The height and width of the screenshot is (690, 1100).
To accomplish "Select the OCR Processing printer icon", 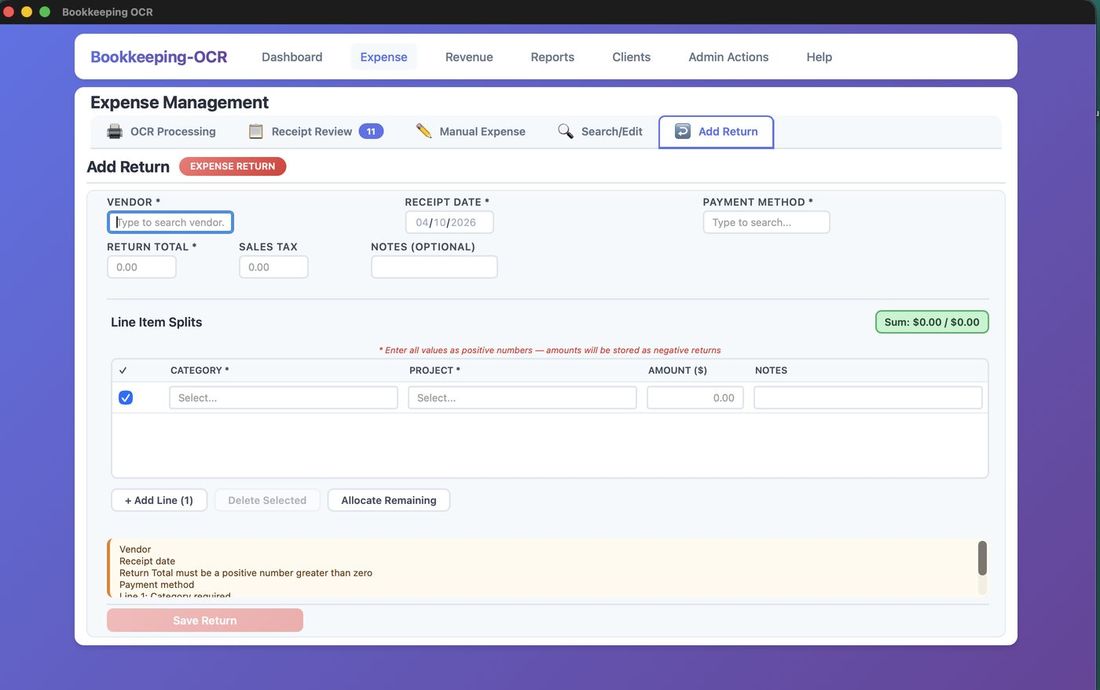I will [114, 130].
